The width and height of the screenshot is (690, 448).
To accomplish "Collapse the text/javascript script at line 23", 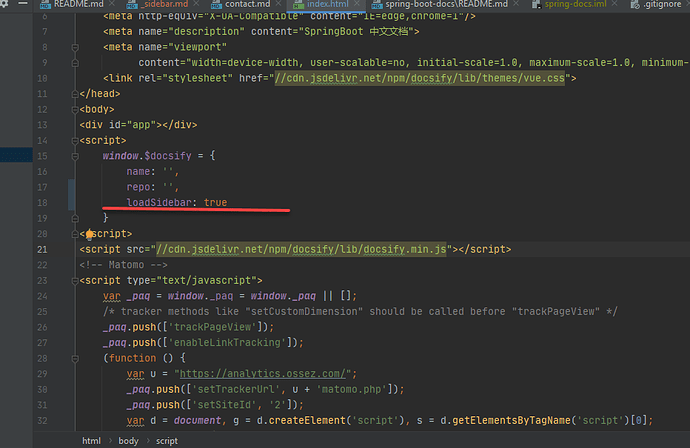I will click(x=75, y=281).
